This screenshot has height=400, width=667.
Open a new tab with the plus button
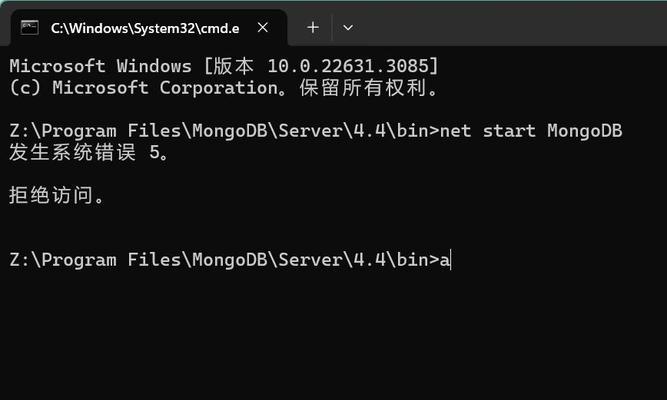tap(313, 28)
